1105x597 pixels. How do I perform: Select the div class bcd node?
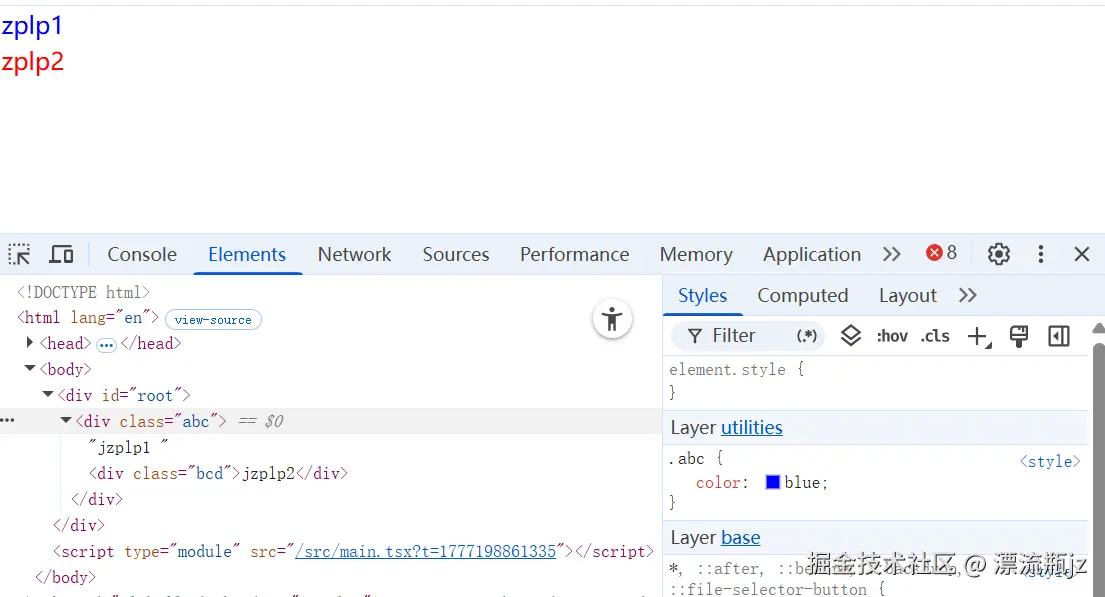218,473
